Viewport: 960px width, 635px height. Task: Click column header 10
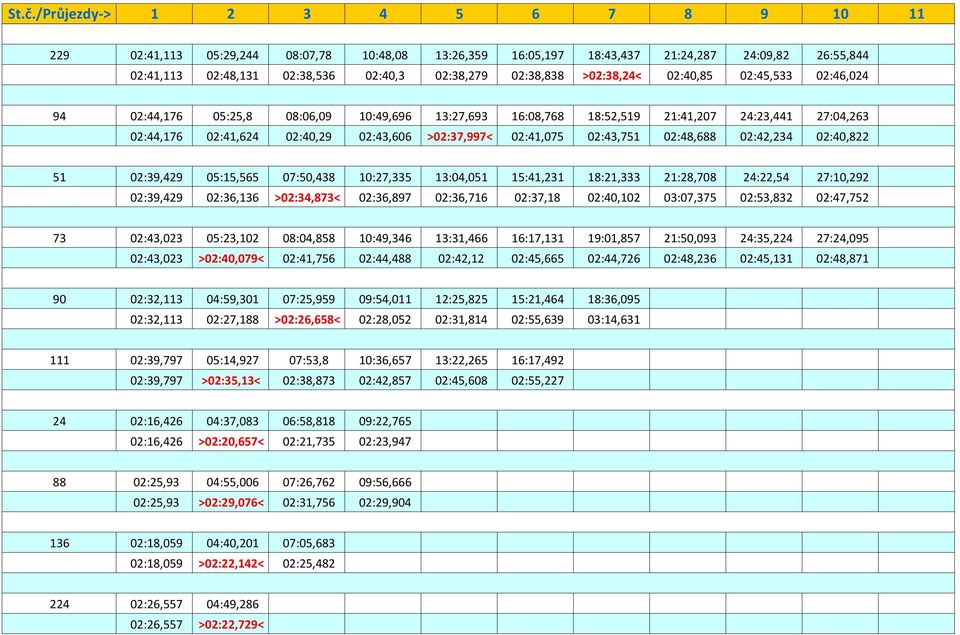pos(840,13)
